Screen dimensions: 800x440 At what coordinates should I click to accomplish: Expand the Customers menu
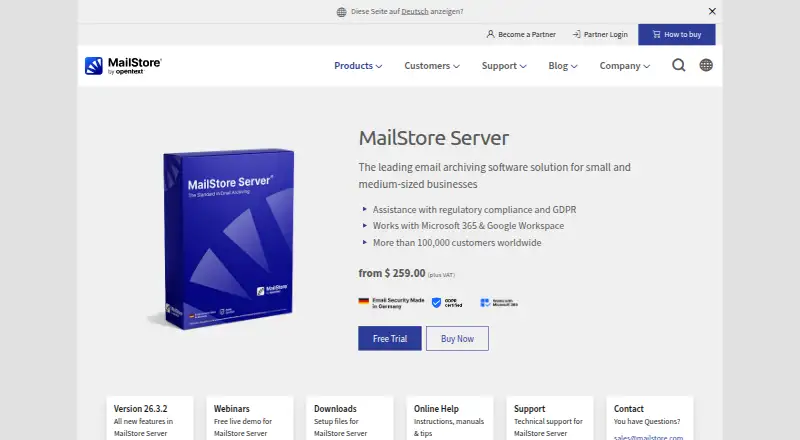point(432,66)
